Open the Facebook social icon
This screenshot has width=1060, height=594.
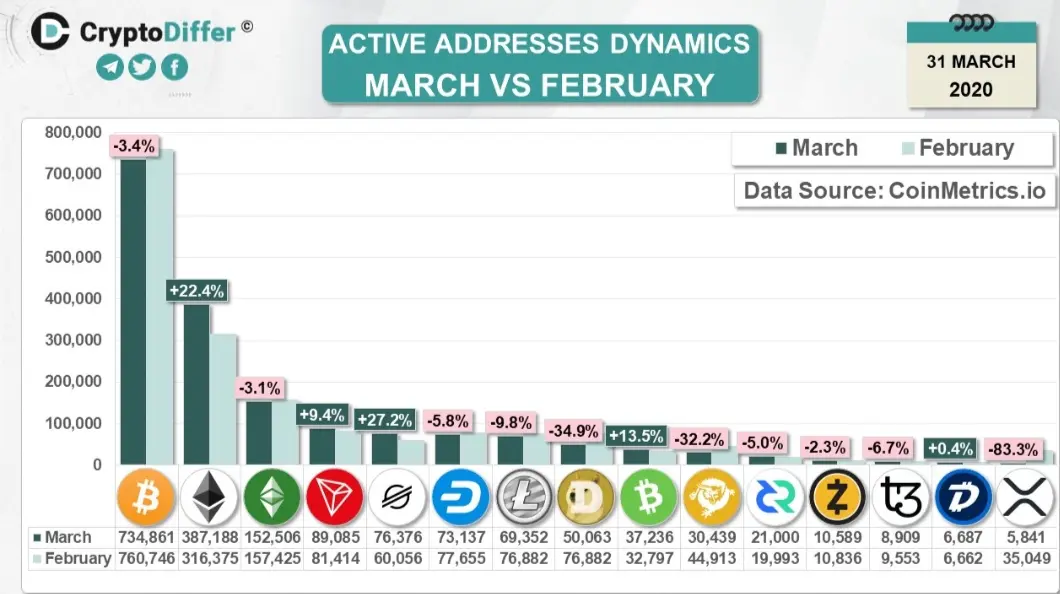pos(174,67)
